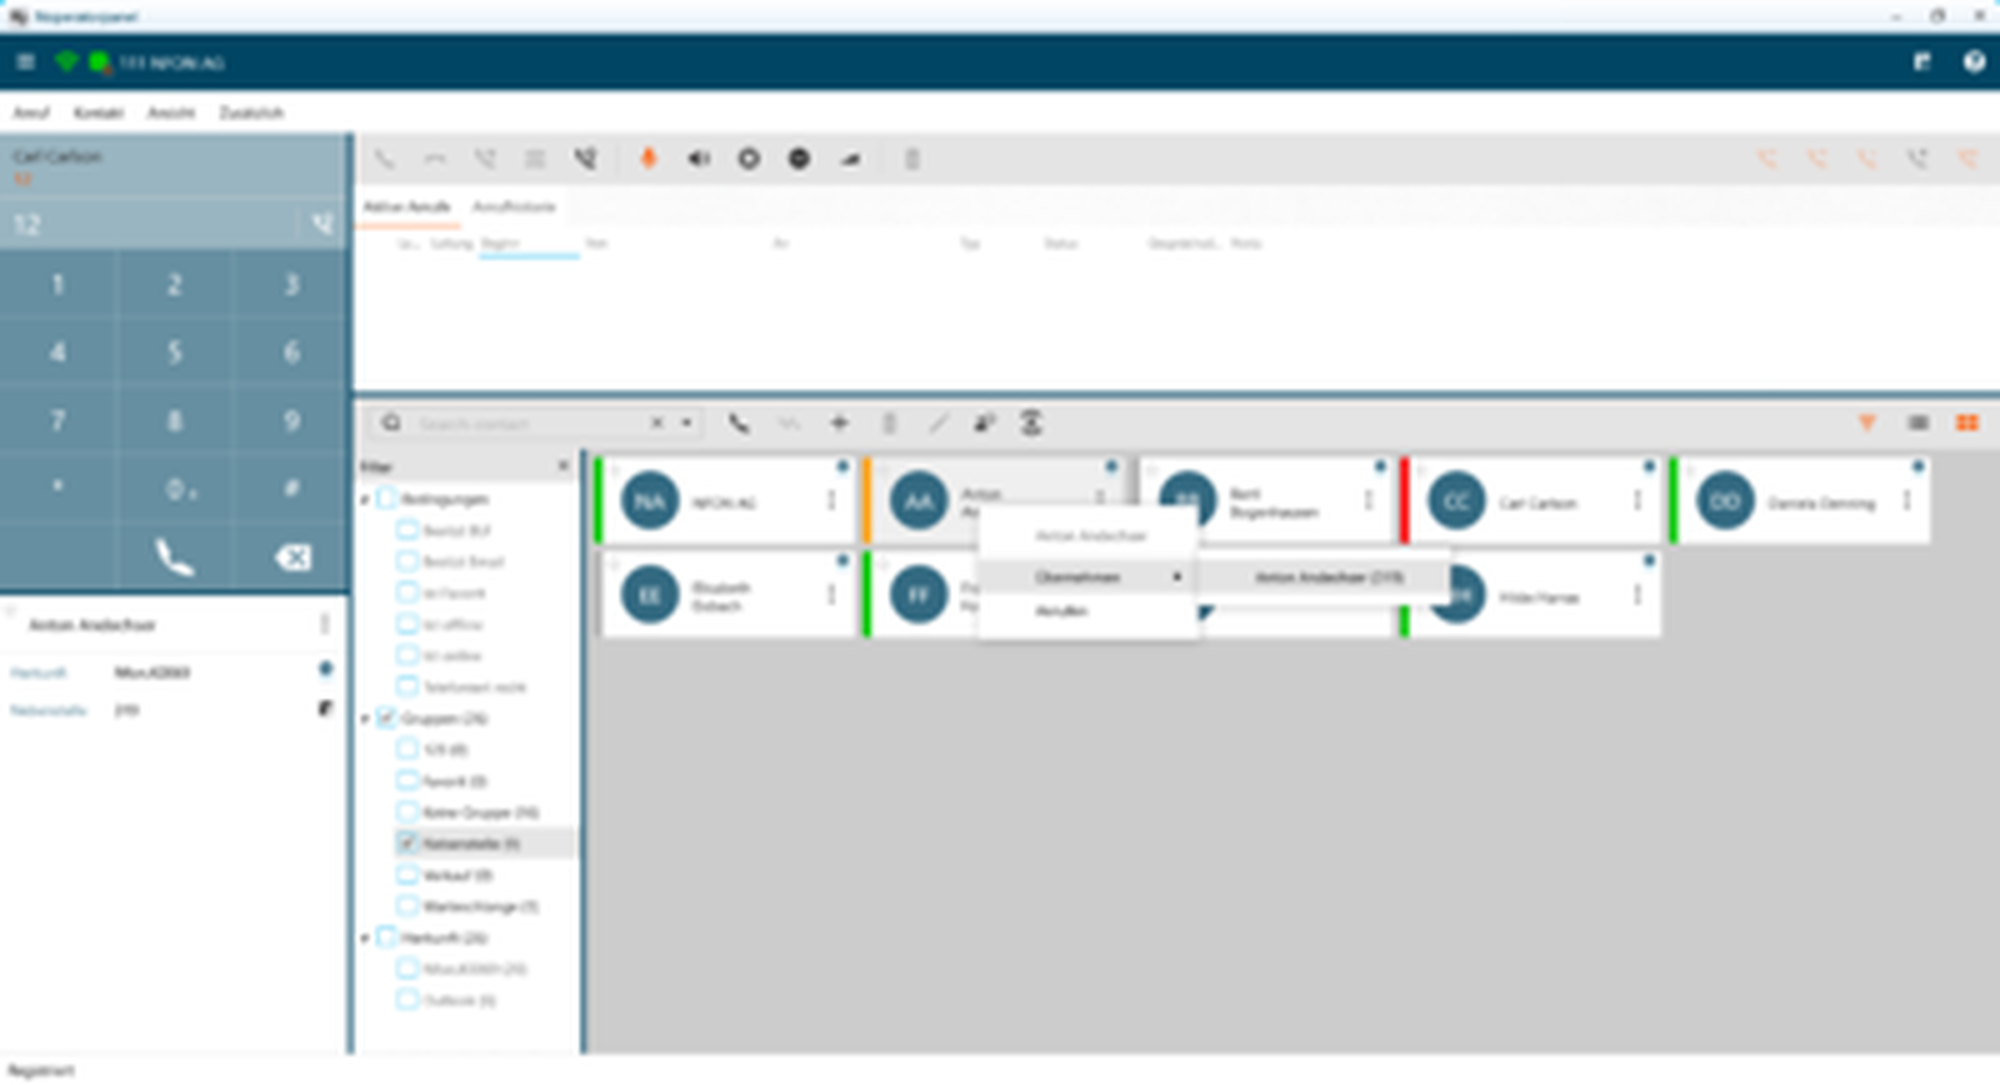Toggle the Gruppen filter checkbox
Screen dimensions: 2000x1085
pyautogui.click(x=387, y=718)
